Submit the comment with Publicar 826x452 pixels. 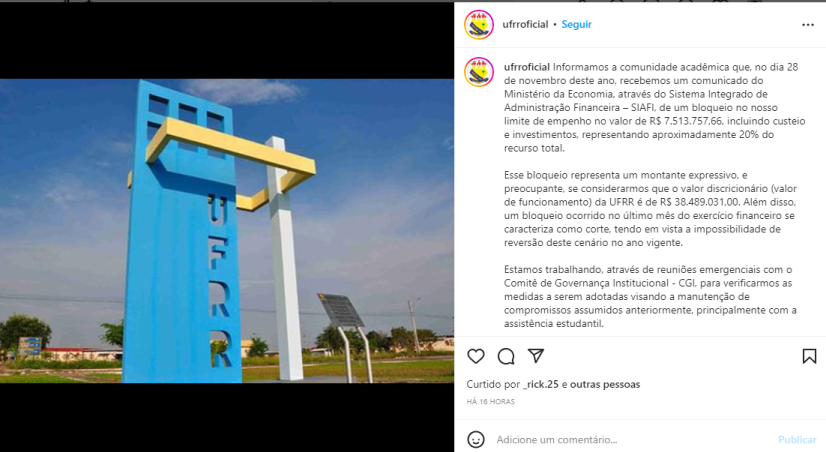pos(797,439)
